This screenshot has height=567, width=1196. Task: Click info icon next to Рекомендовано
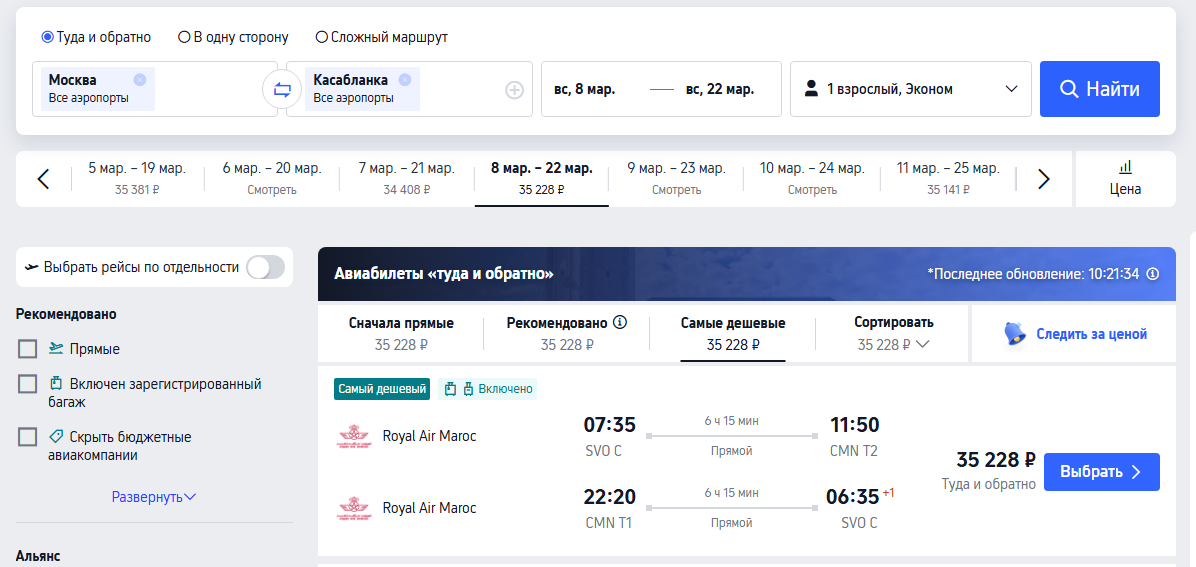click(619, 322)
